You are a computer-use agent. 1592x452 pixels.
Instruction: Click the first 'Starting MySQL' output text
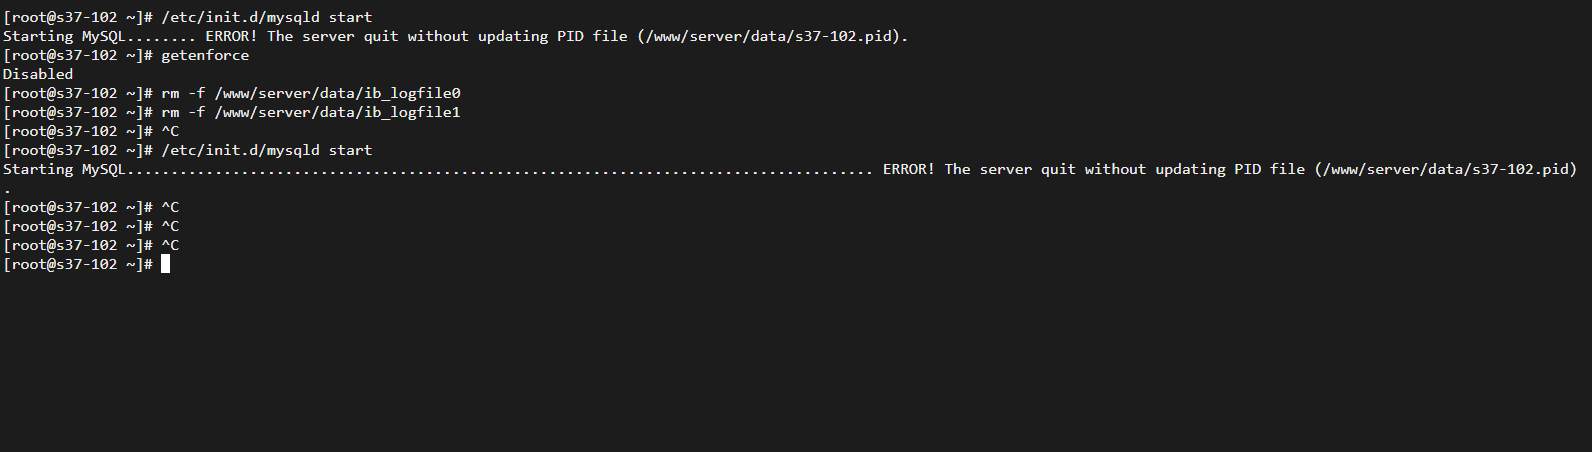click(x=64, y=36)
